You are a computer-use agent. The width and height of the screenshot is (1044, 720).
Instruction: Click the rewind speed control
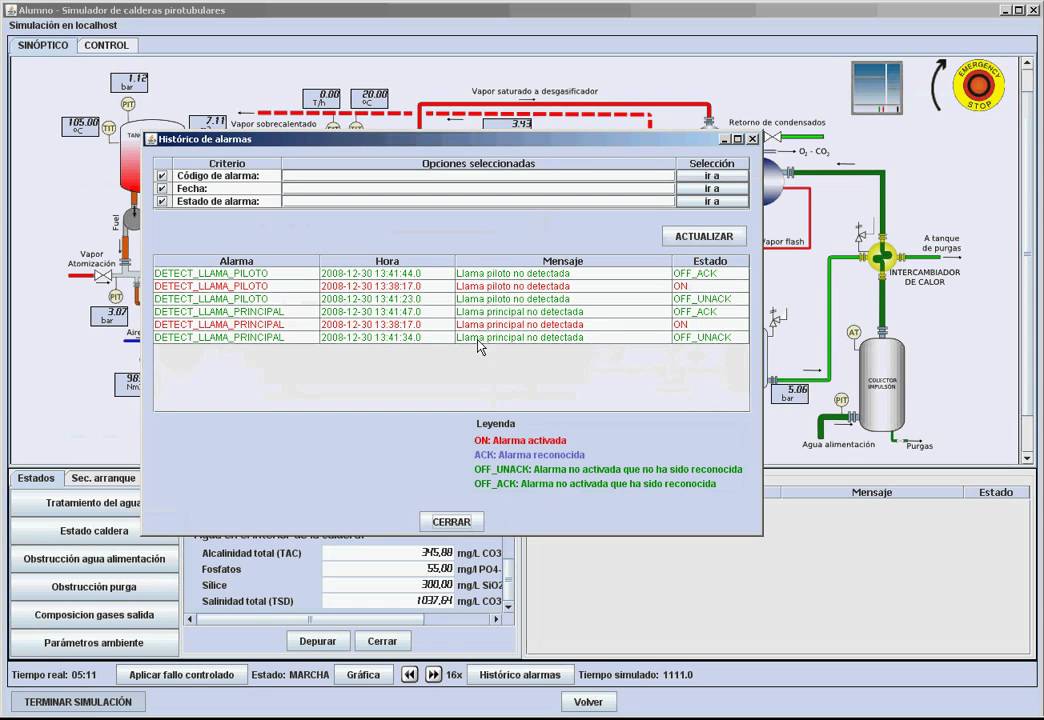coord(409,675)
